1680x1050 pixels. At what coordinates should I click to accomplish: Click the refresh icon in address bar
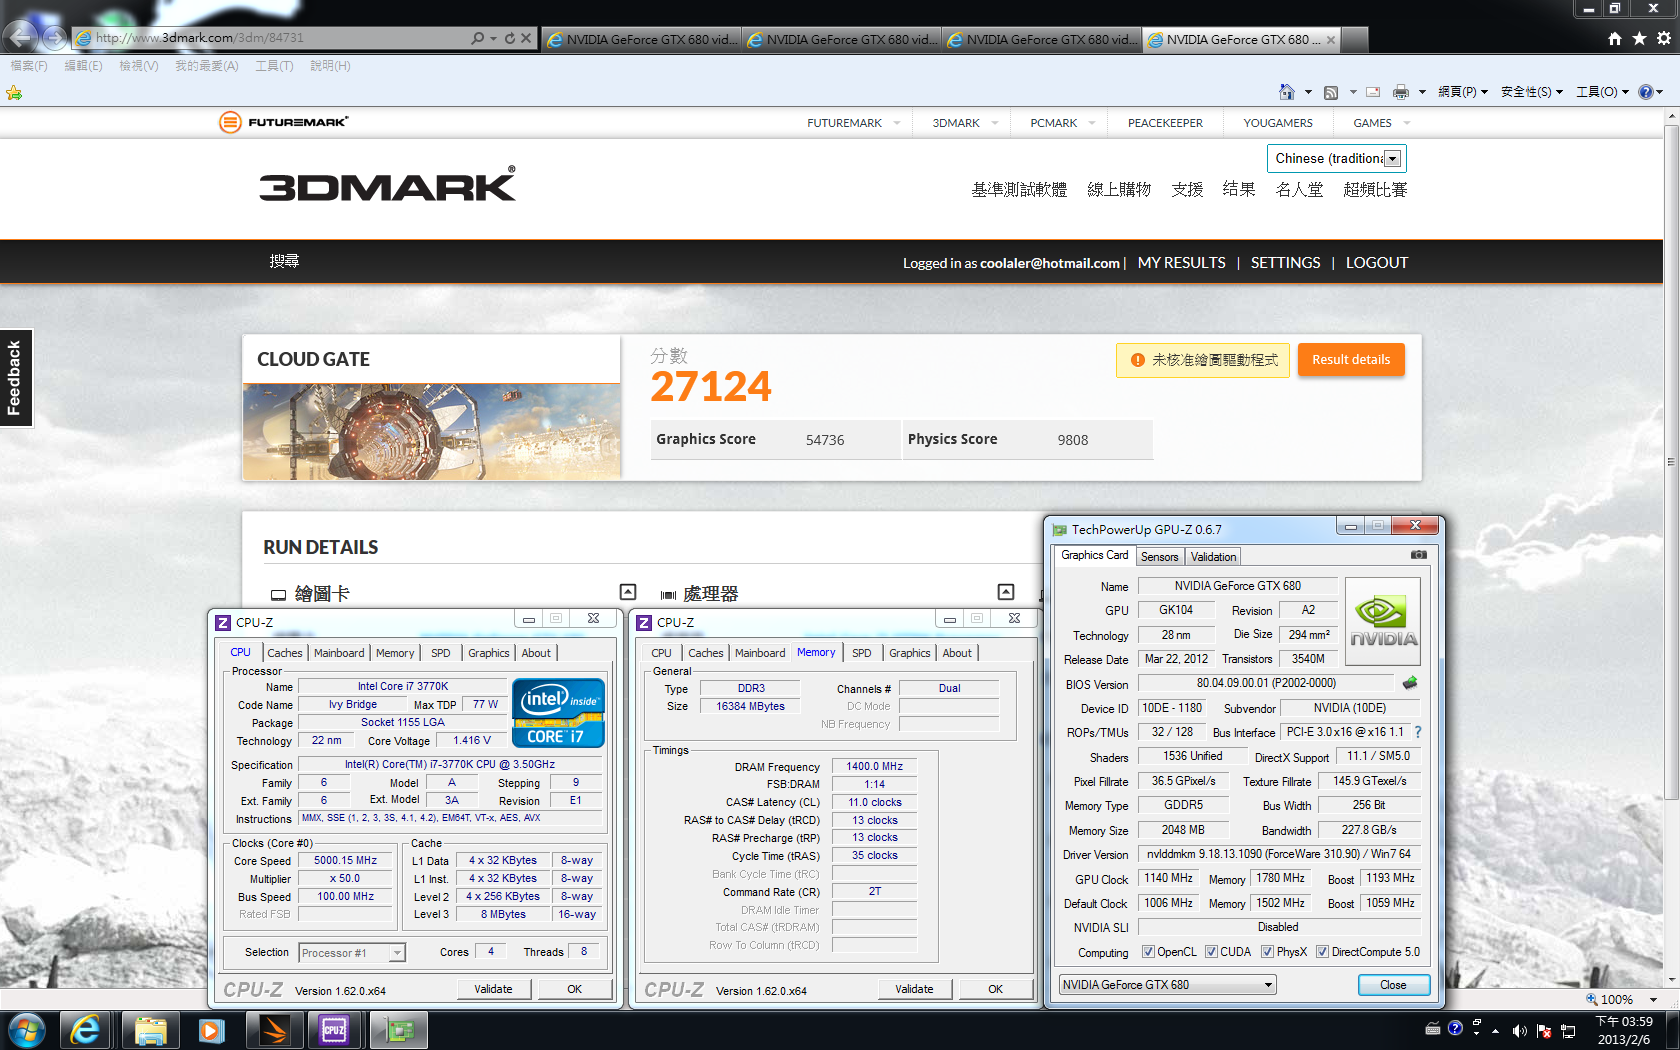(x=509, y=38)
